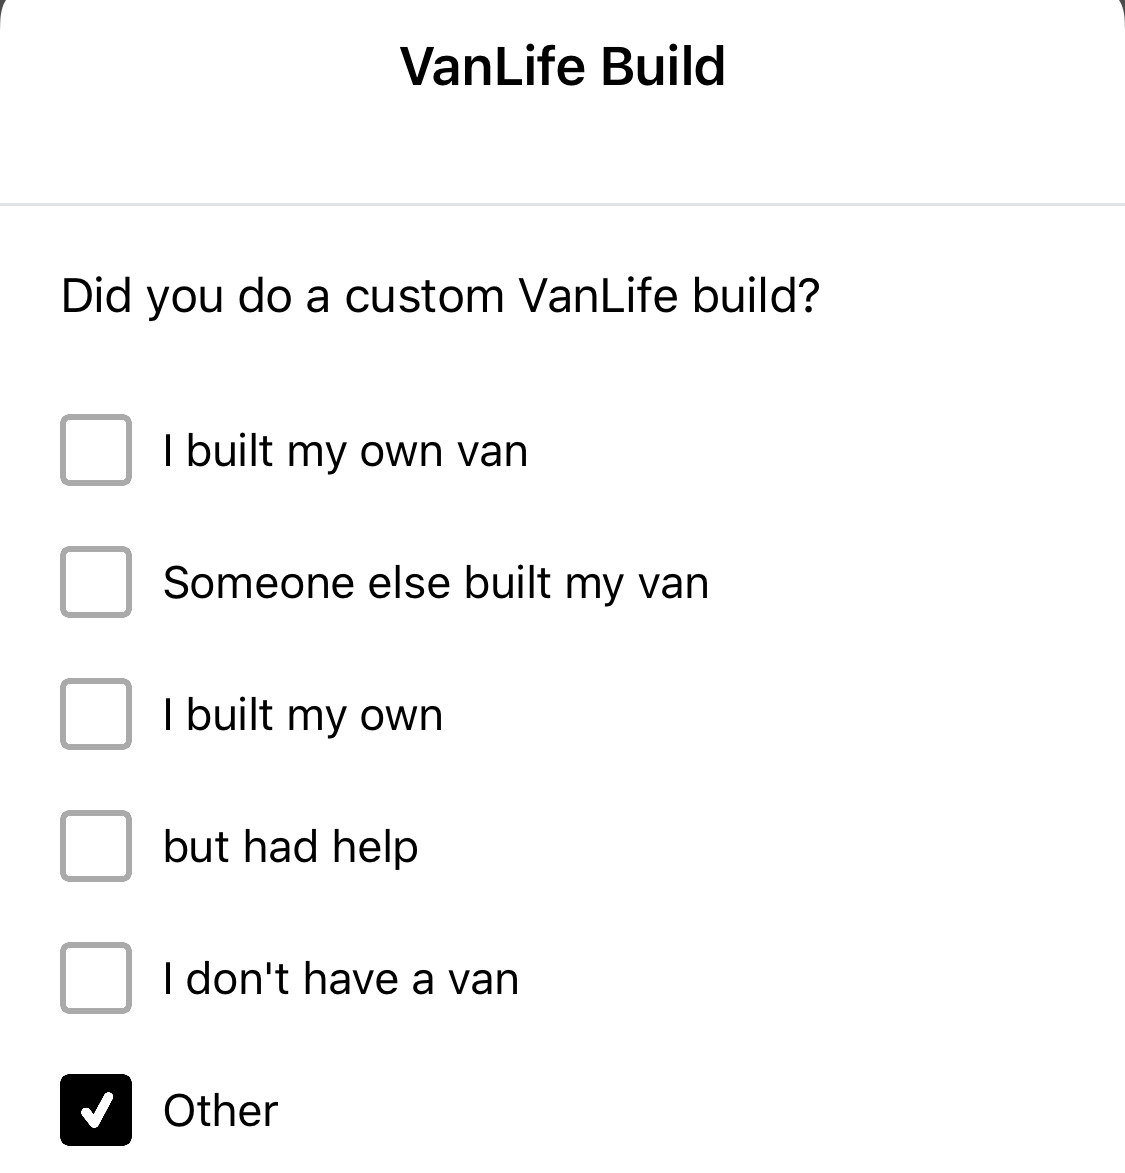Click the question mark ending the question

pos(809,296)
